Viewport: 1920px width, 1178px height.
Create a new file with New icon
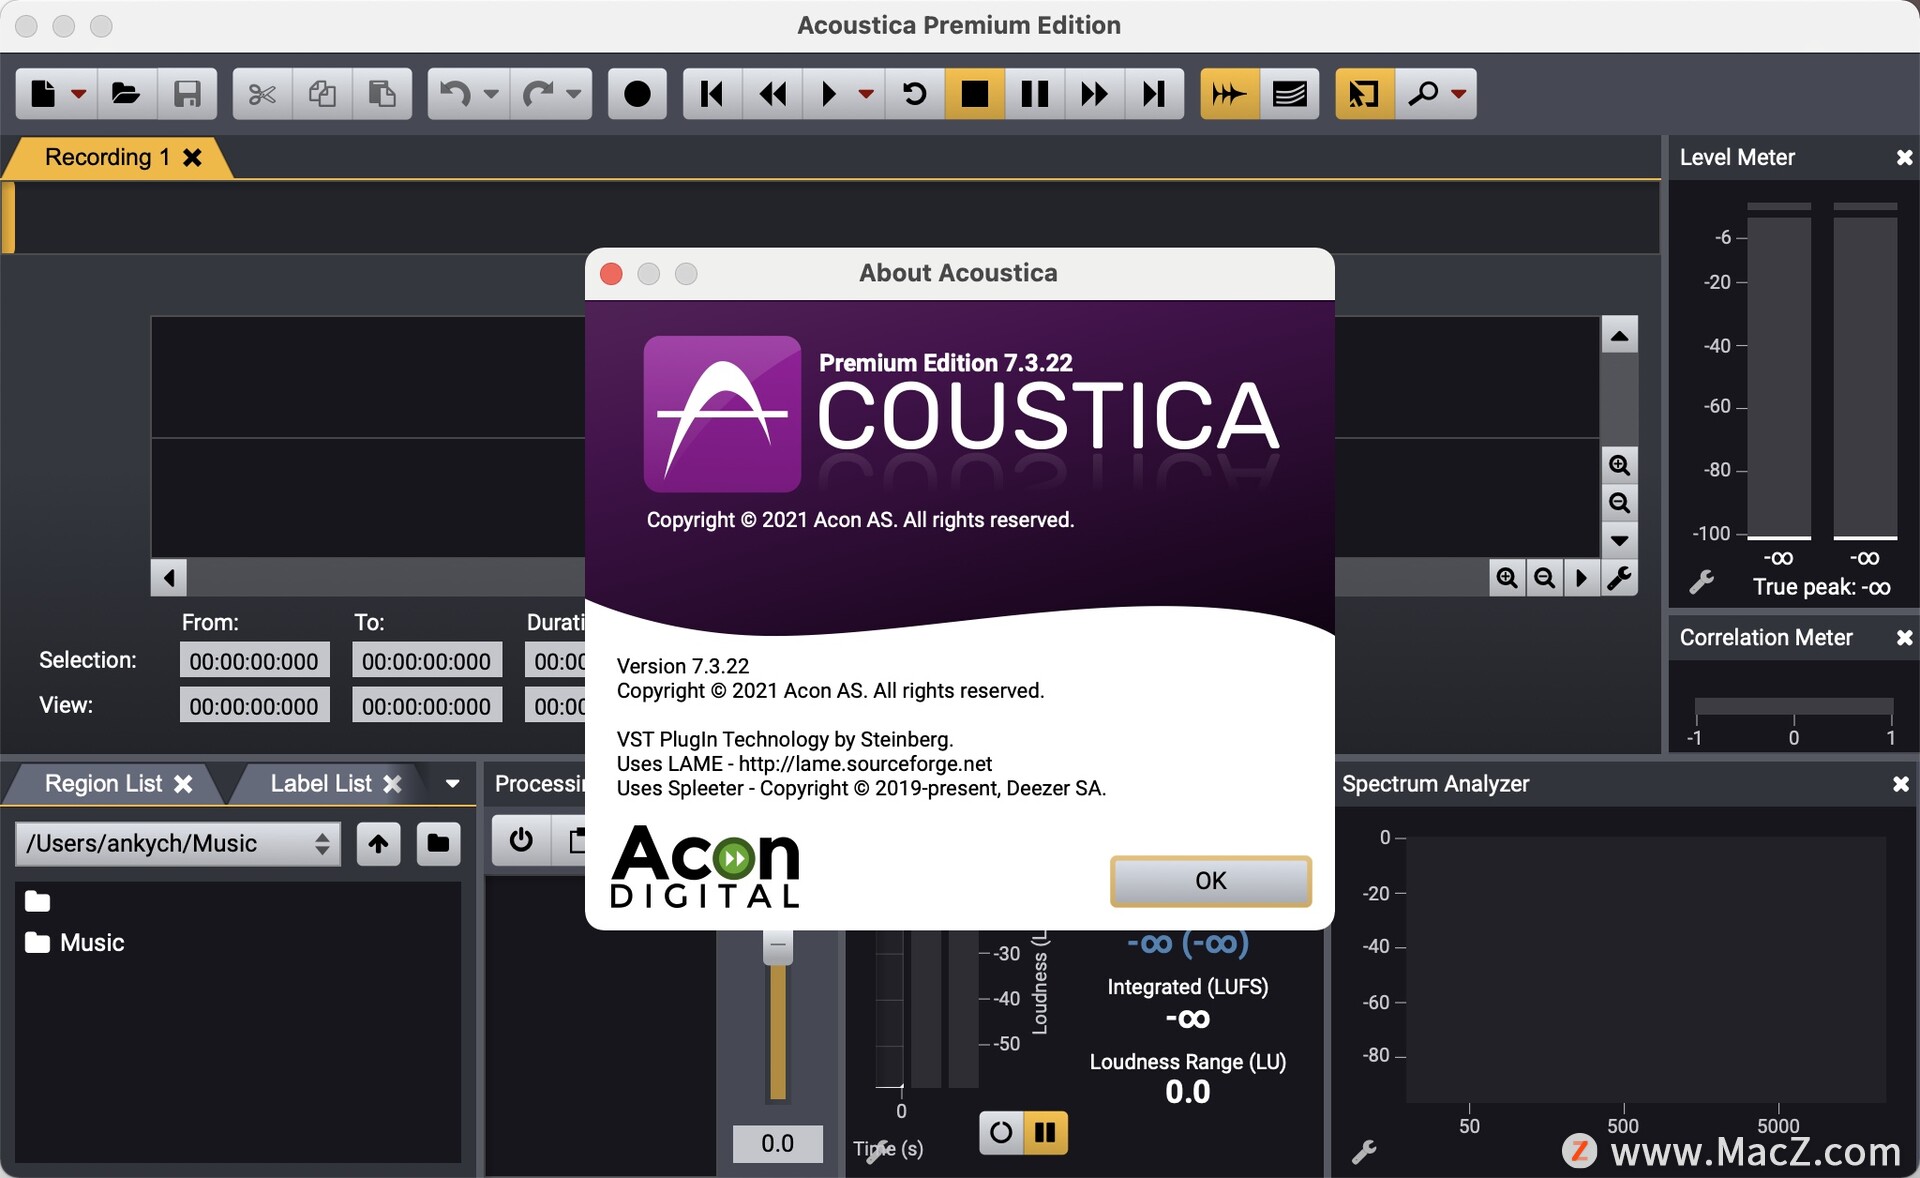43,94
